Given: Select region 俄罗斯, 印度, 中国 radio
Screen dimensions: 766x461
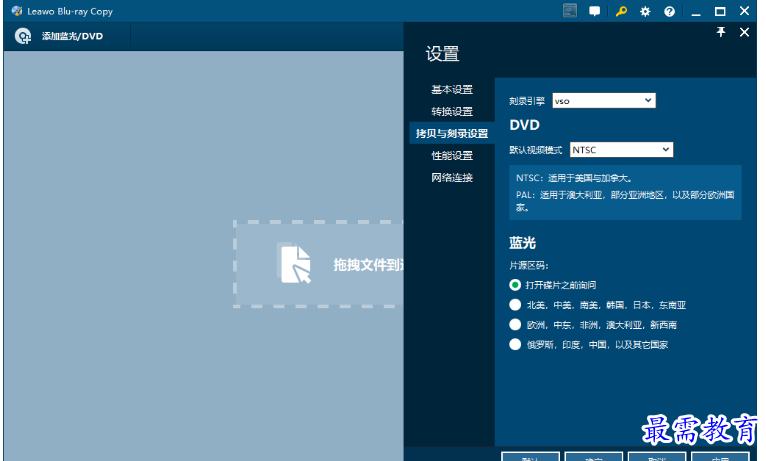Looking at the screenshot, I should pos(515,344).
